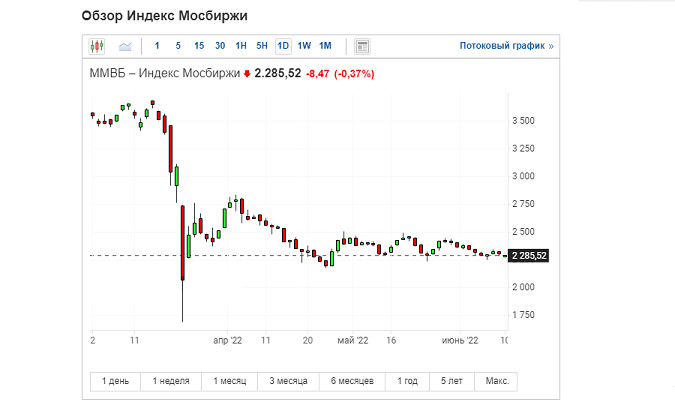
Task: Click the 3 000 price axis label
Action: coord(523,176)
